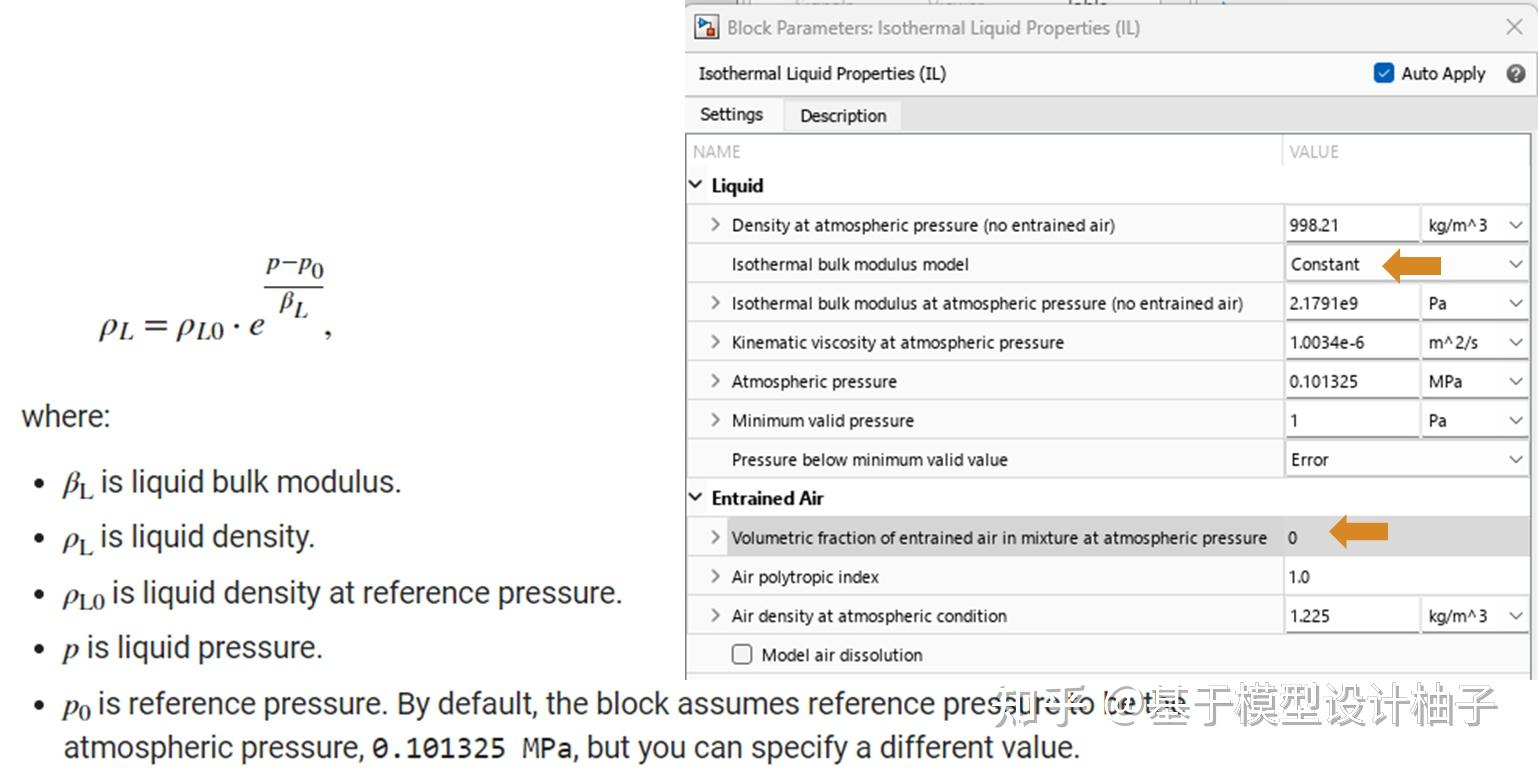Close the Block Parameters dialog
Viewport: 1538px width, 769px height.
pyautogui.click(x=1514, y=27)
